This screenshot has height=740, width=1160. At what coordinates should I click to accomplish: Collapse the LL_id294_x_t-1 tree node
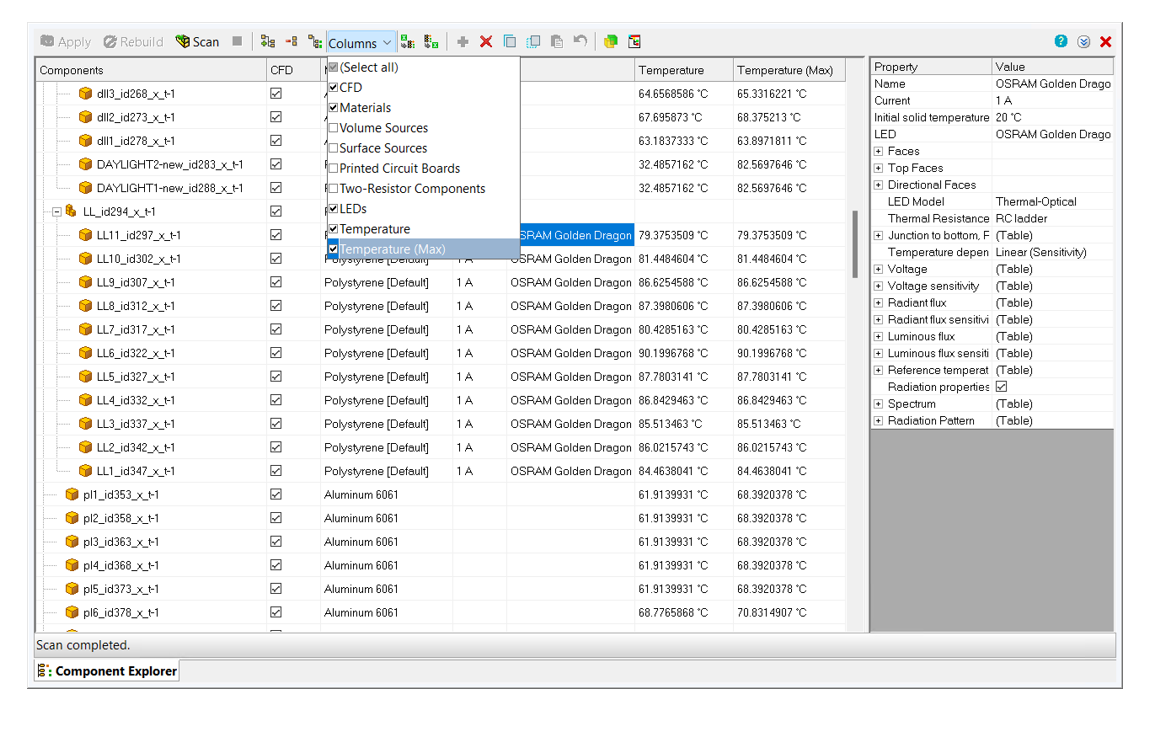pos(57,212)
